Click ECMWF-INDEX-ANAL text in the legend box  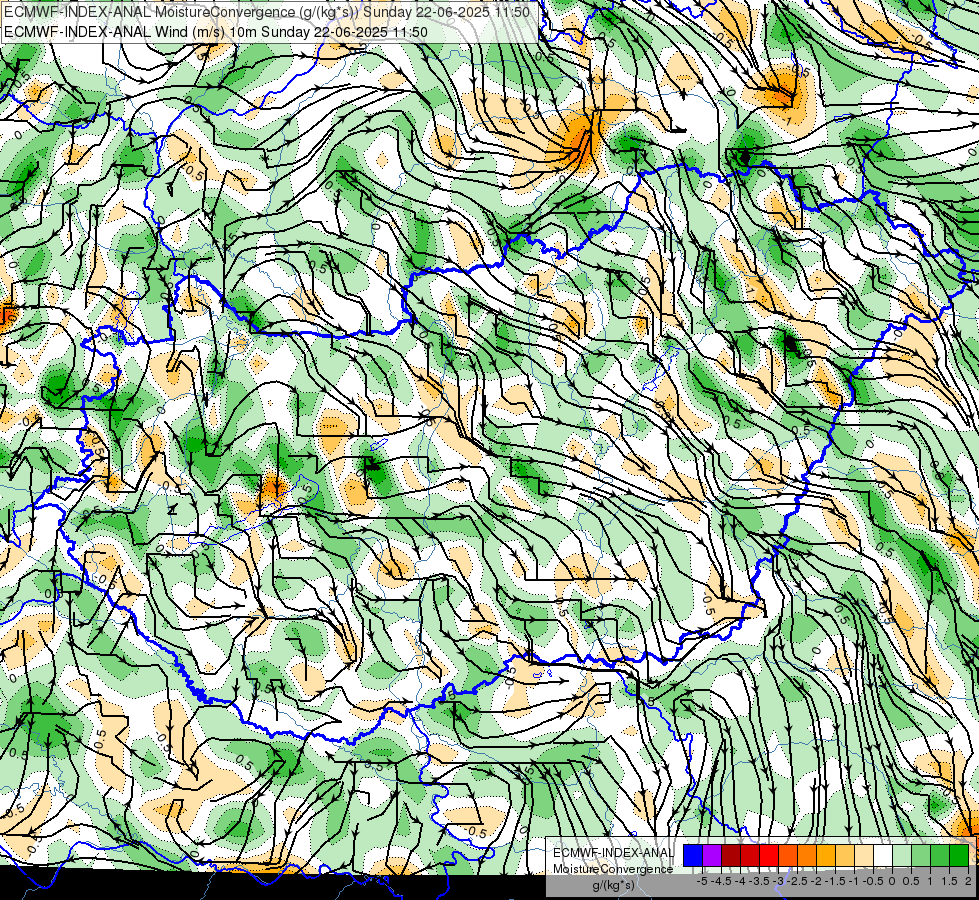click(x=613, y=853)
